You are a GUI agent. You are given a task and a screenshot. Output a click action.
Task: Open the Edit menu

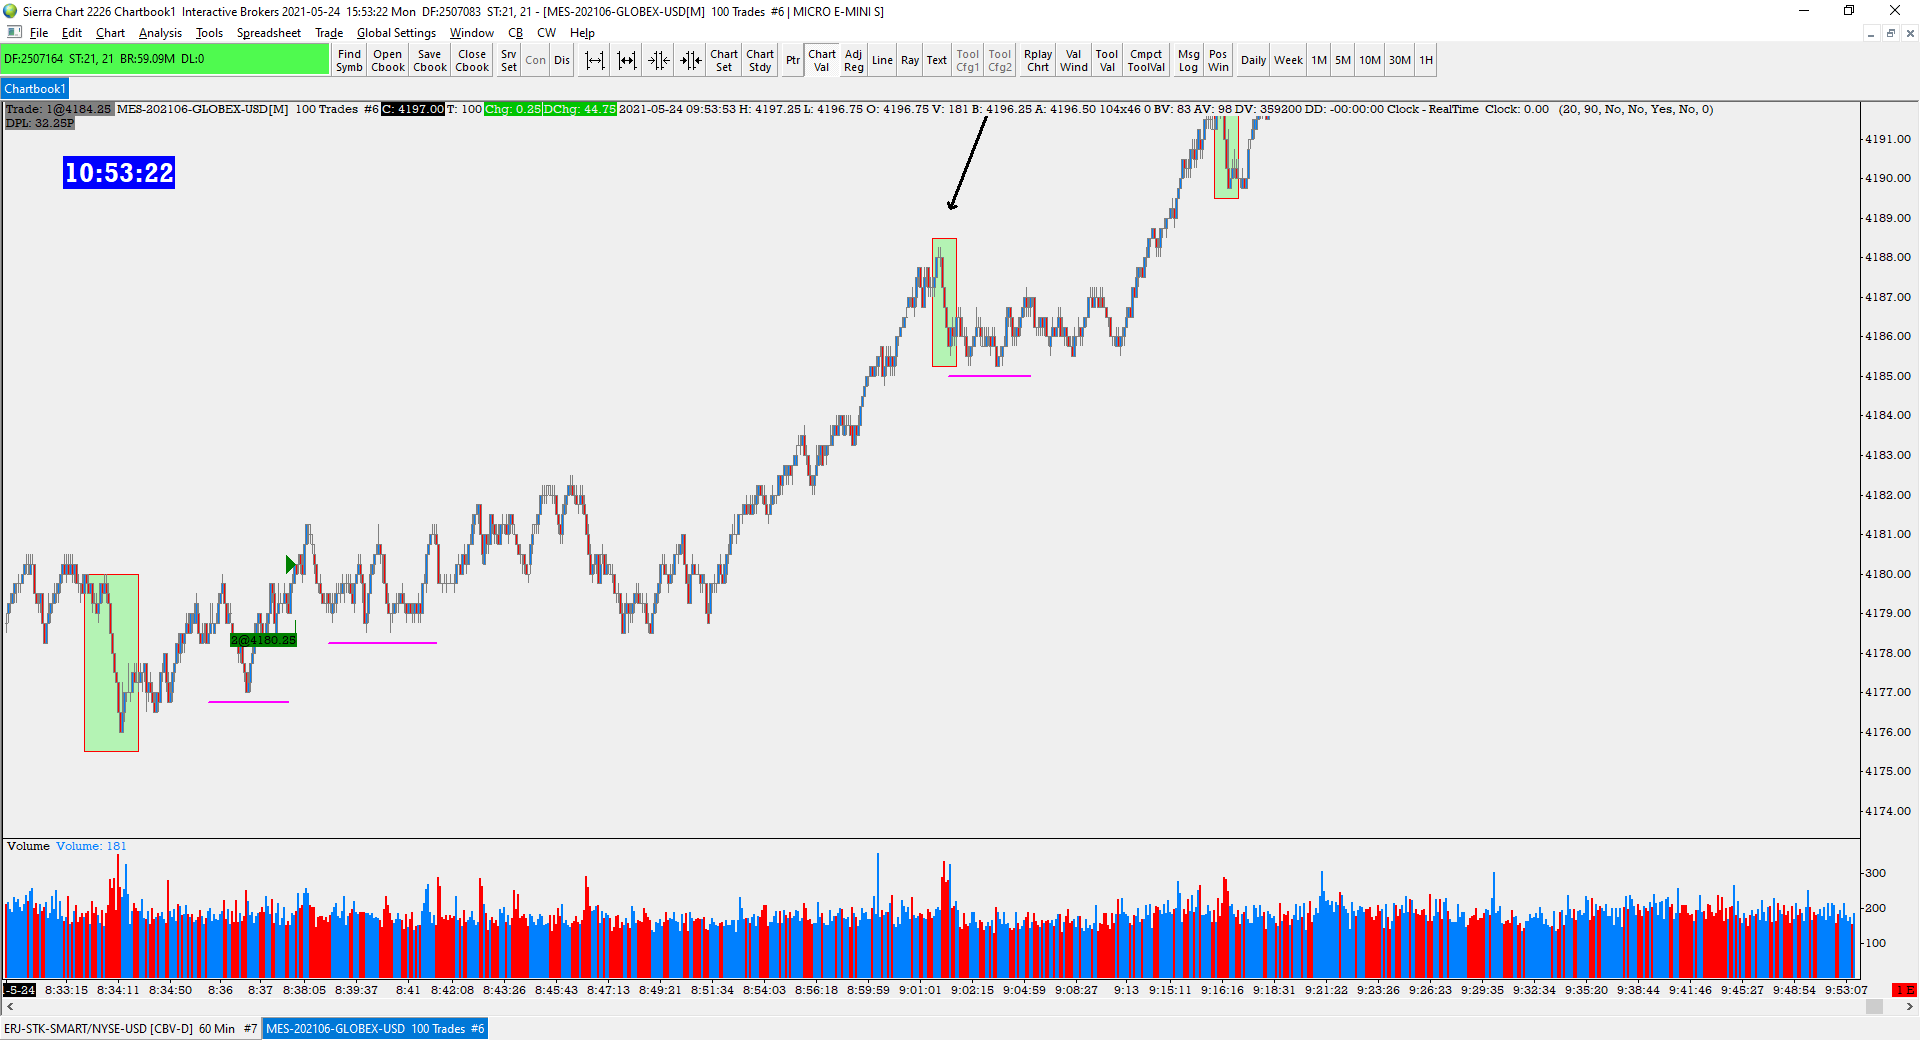(x=72, y=33)
